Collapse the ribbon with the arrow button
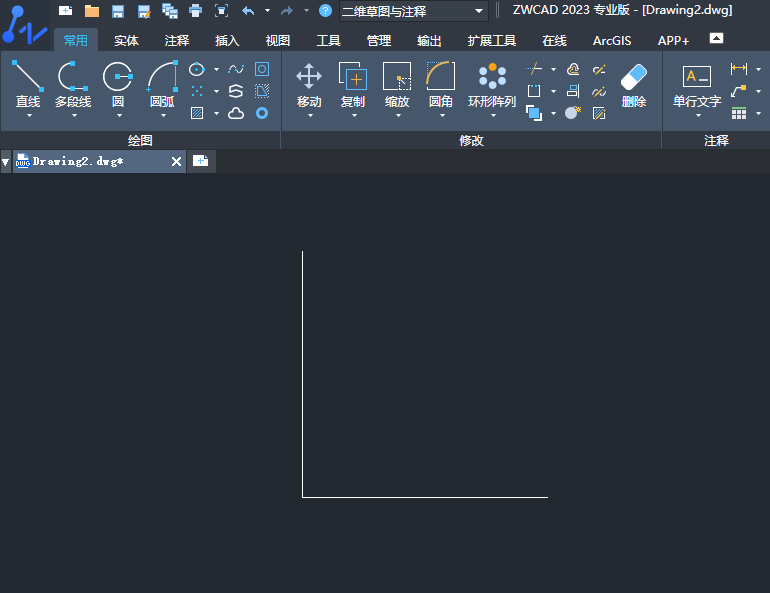Viewport: 770px width, 593px height. click(716, 38)
